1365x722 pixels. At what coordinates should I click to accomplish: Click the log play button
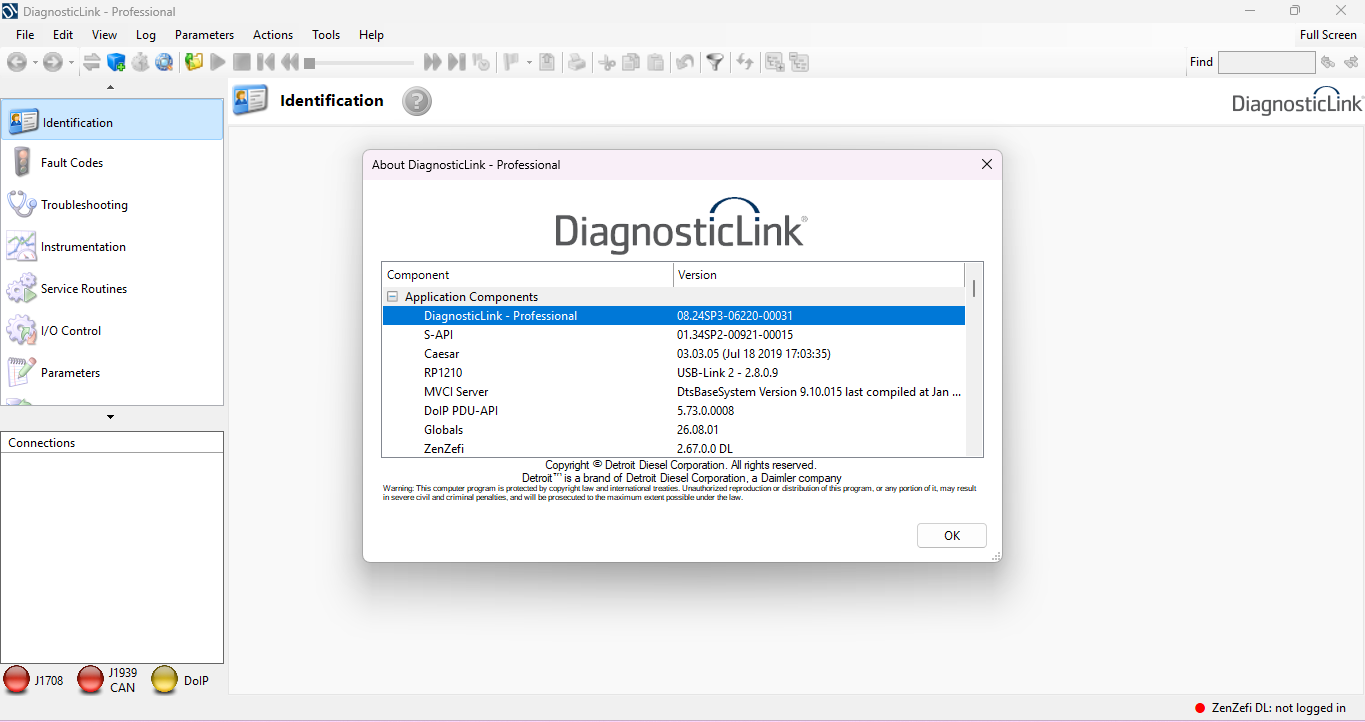[218, 62]
